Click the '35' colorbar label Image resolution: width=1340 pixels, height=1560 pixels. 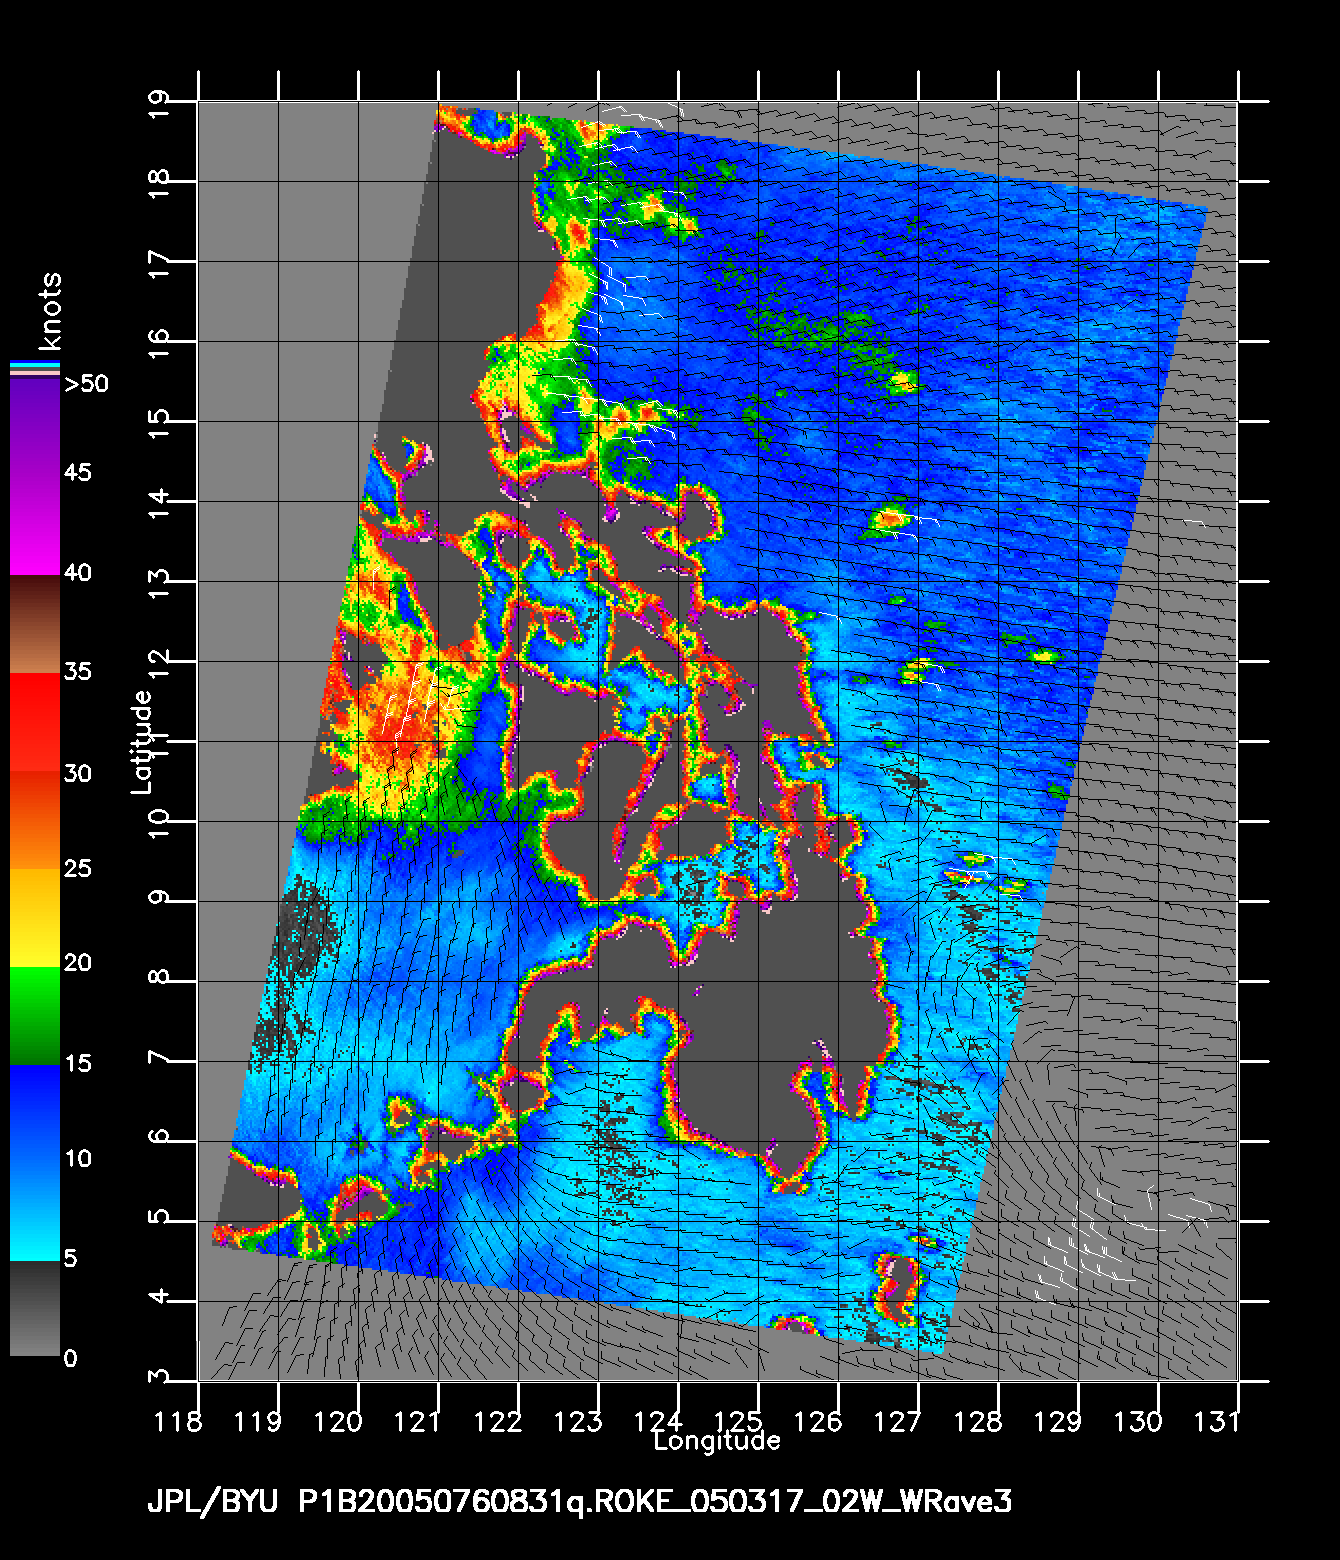coord(78,671)
